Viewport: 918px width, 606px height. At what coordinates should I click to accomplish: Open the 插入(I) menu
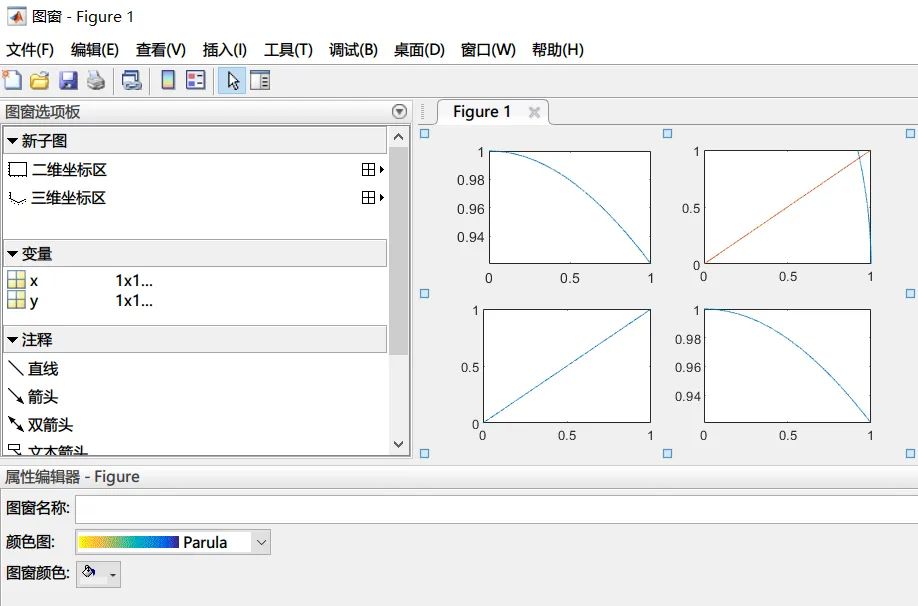click(x=224, y=50)
